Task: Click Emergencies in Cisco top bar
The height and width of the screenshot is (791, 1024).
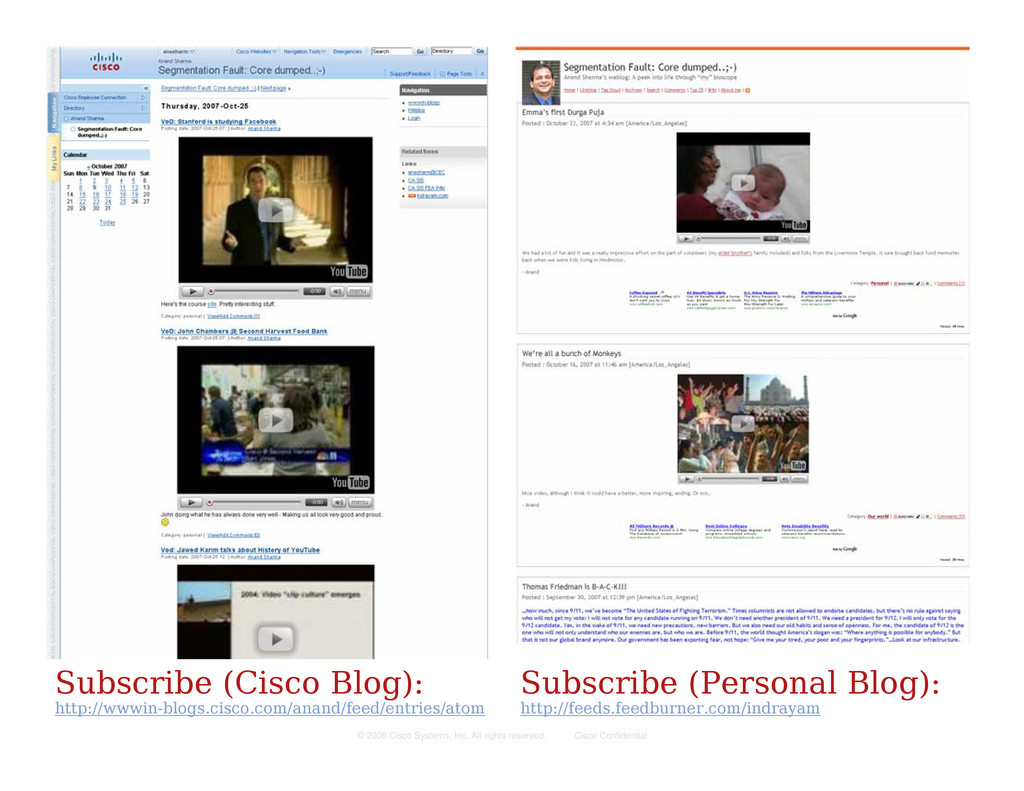Action: [x=347, y=51]
